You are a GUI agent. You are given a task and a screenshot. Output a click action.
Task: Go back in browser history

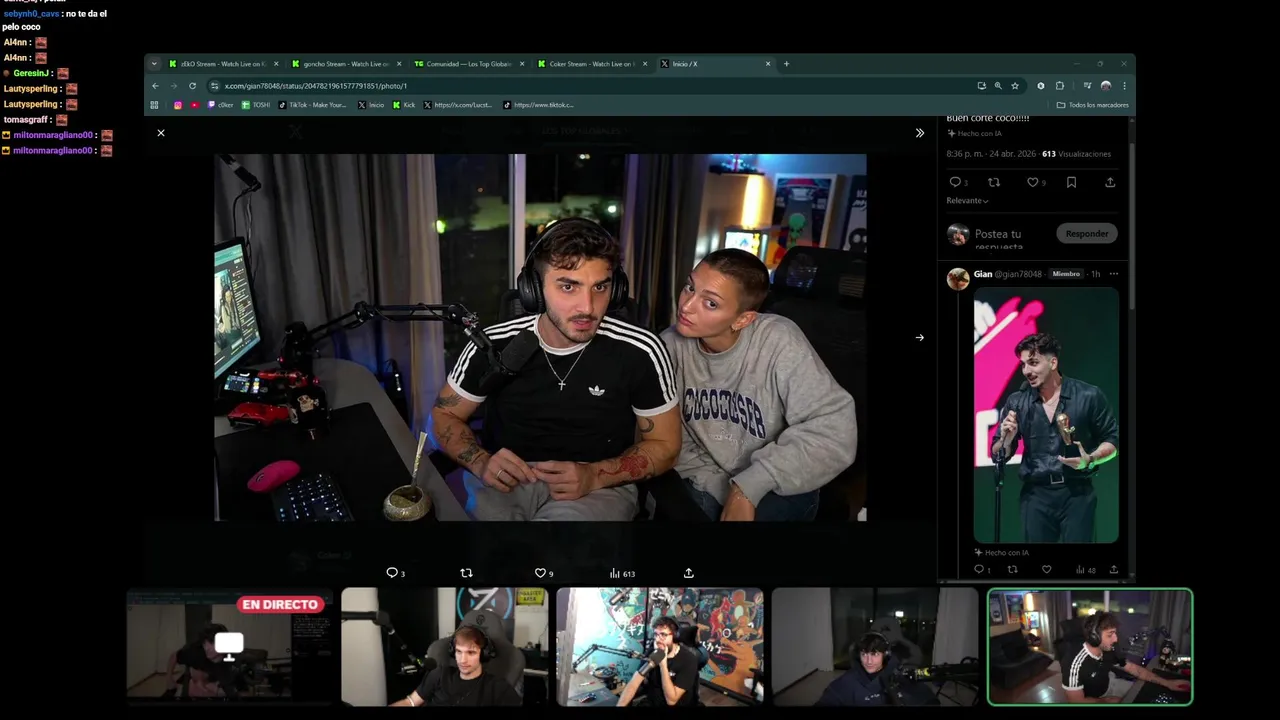click(155, 86)
